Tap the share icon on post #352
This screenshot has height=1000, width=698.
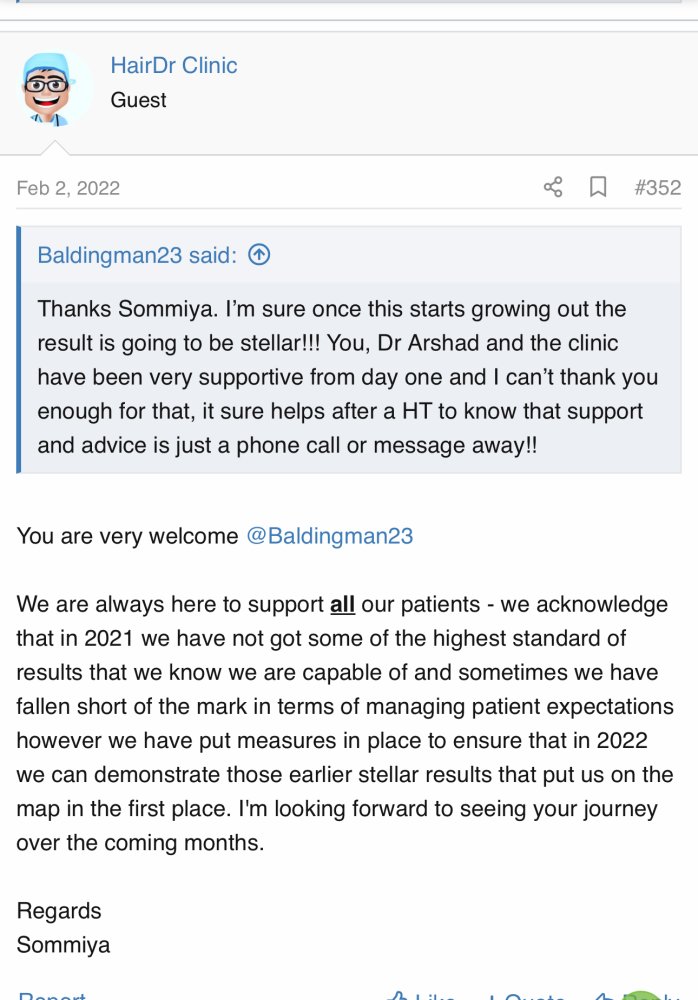point(553,187)
